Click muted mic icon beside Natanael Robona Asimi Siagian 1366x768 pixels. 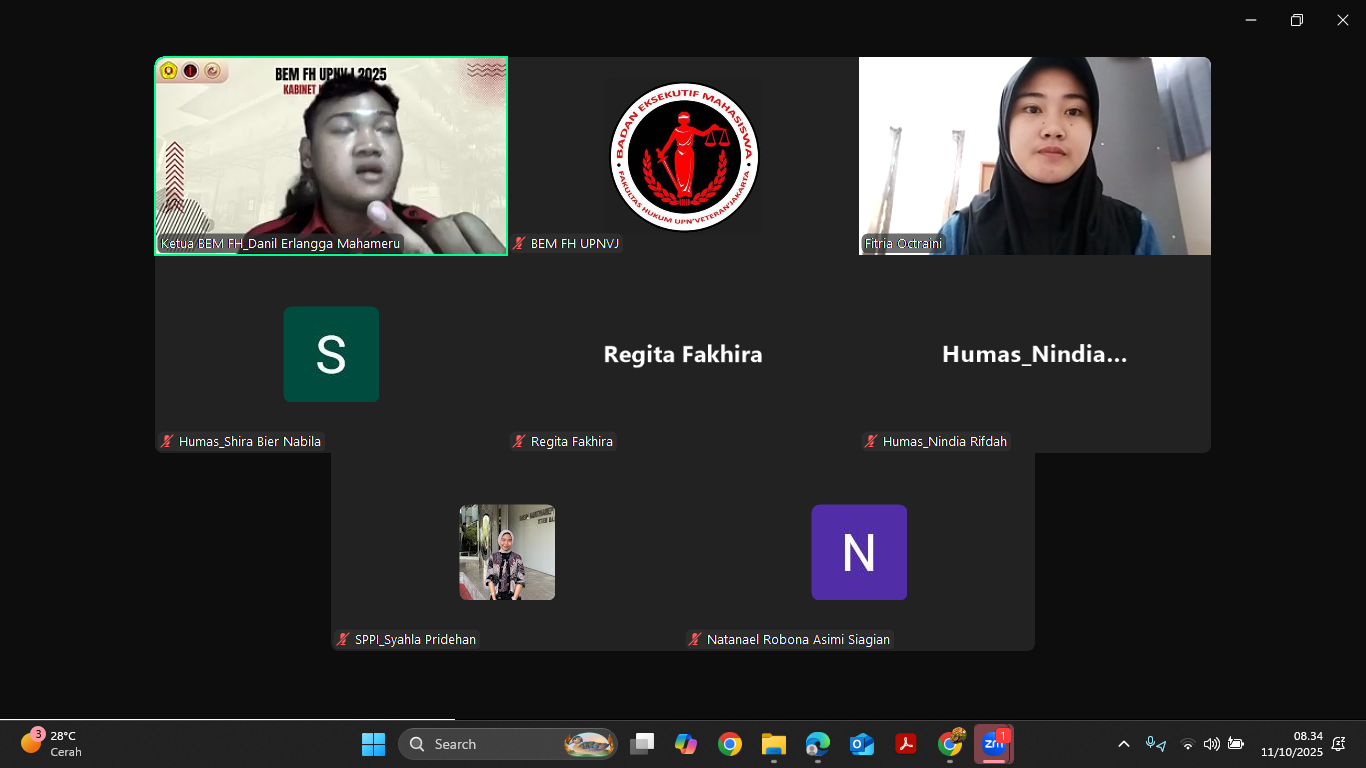(x=695, y=639)
